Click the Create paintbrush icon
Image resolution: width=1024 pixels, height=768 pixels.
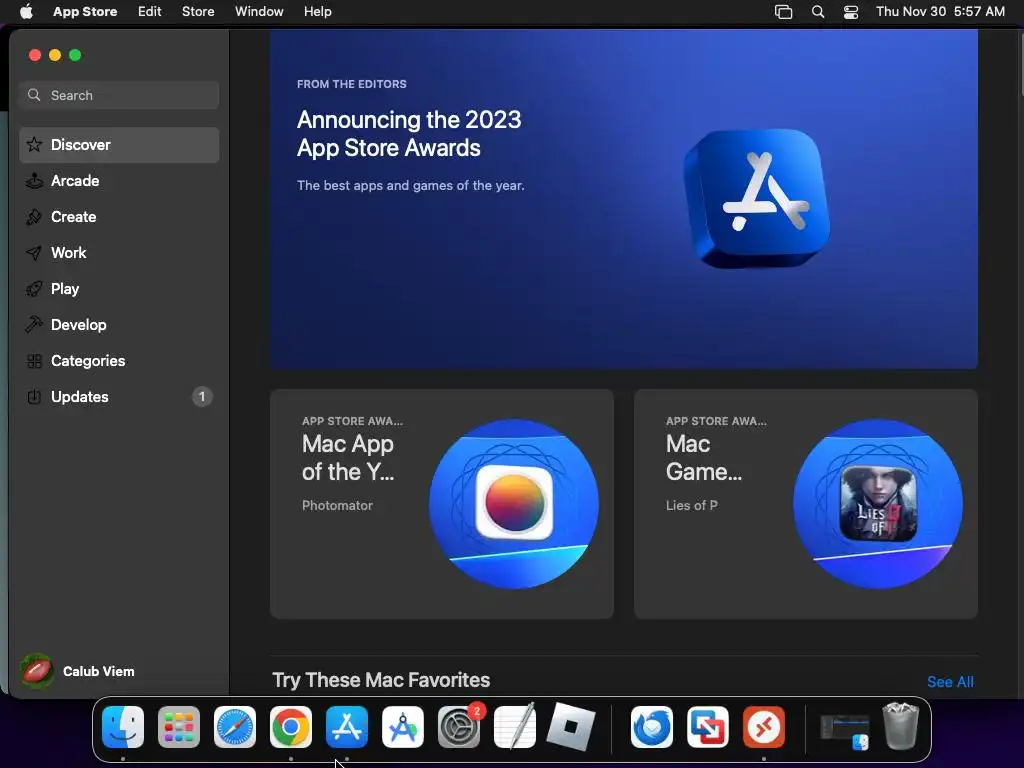coord(34,216)
